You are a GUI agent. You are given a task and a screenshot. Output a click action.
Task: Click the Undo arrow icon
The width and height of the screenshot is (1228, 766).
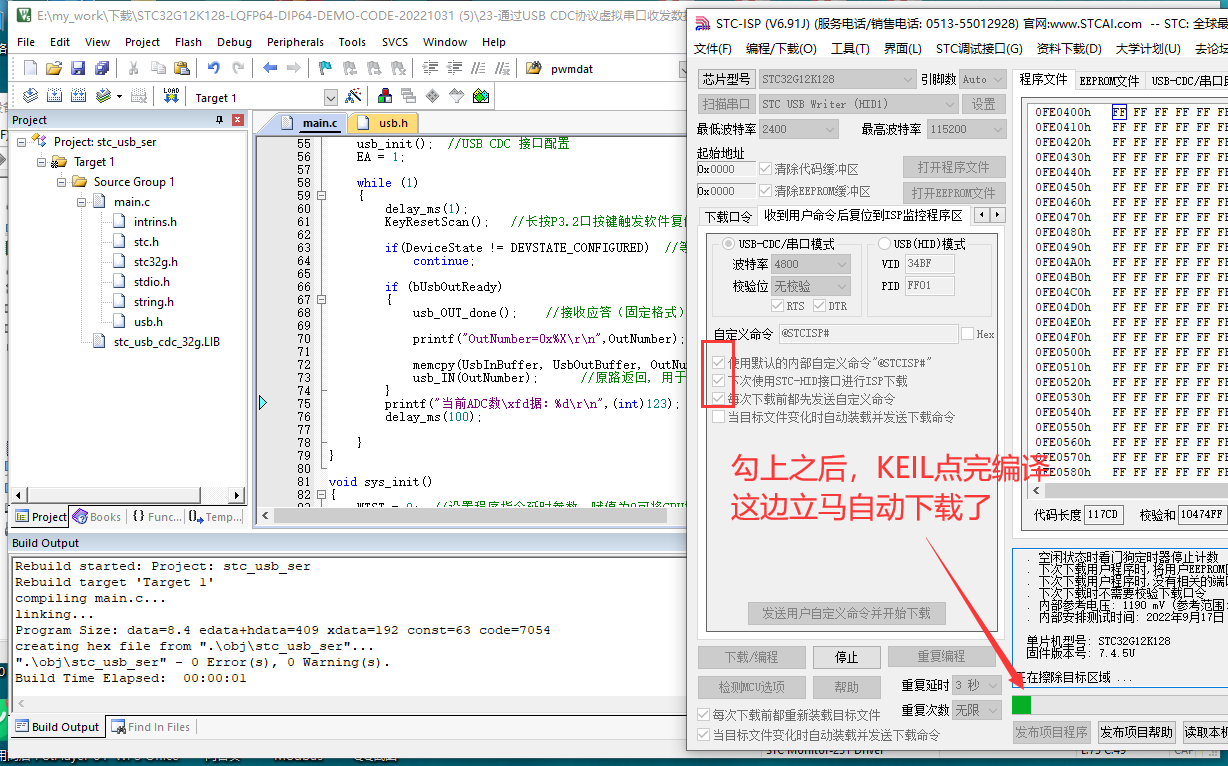(x=213, y=68)
